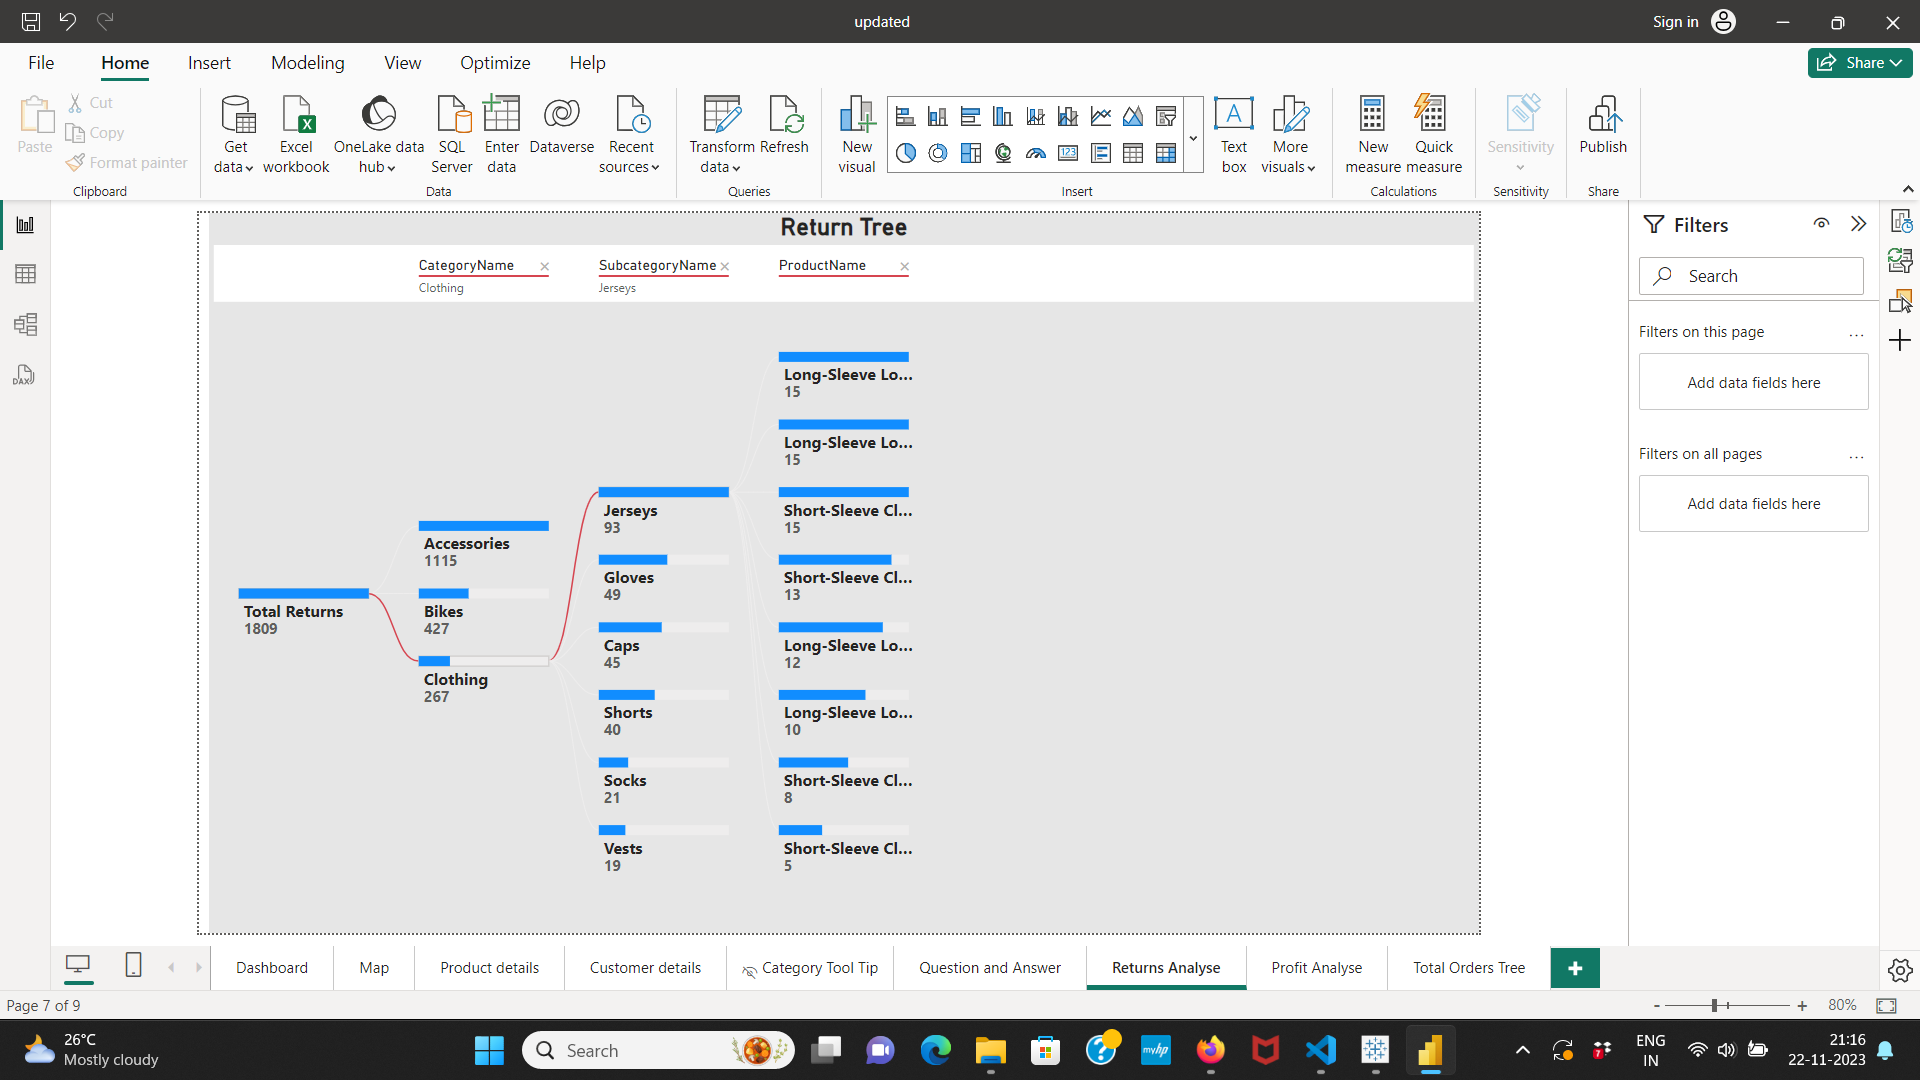The image size is (1920, 1080).
Task: Click the Filters search box
Action: coord(1752,275)
